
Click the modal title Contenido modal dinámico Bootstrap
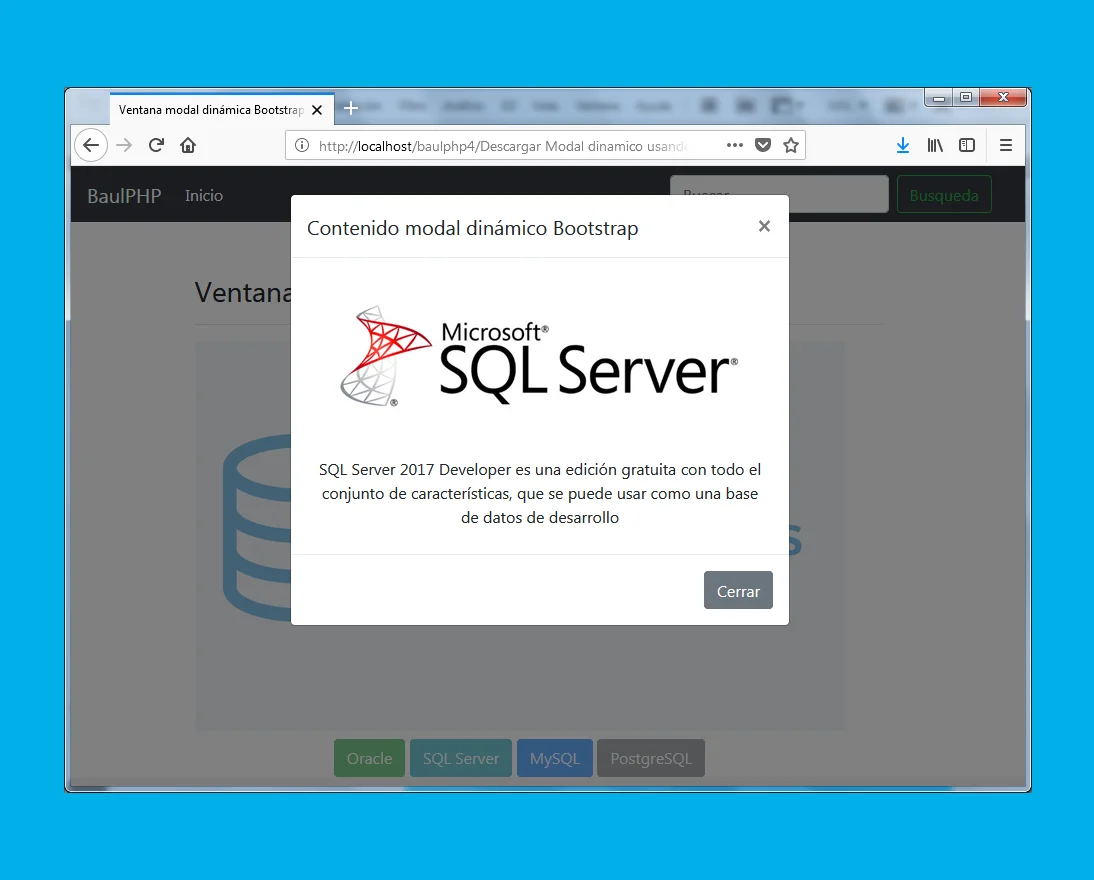472,228
